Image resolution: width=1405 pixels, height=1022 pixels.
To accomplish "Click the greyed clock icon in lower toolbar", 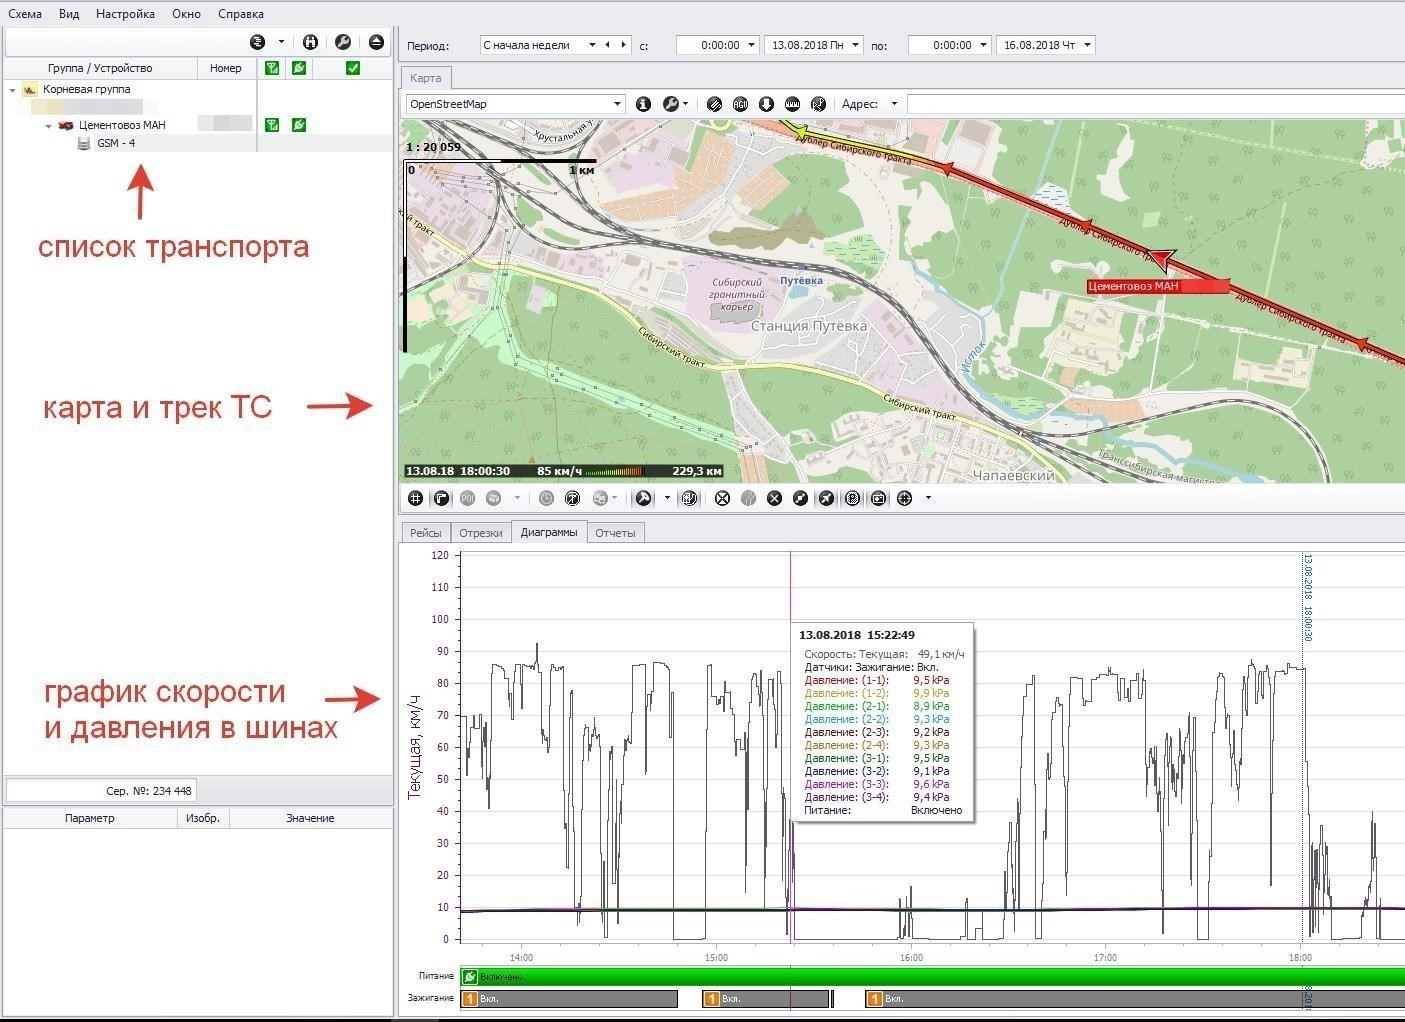I will (x=546, y=498).
